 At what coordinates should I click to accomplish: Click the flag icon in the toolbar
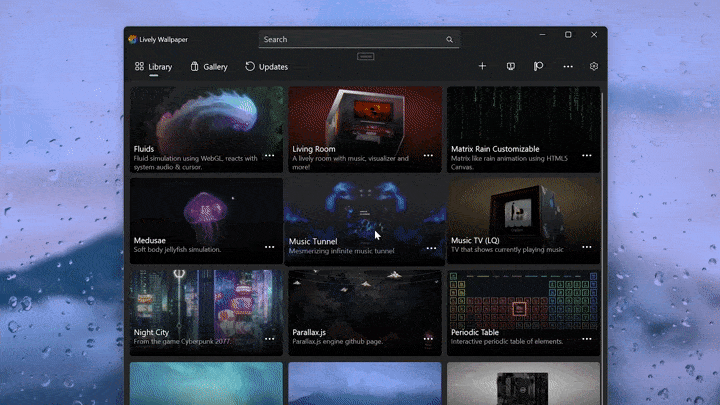pyautogui.click(x=538, y=67)
